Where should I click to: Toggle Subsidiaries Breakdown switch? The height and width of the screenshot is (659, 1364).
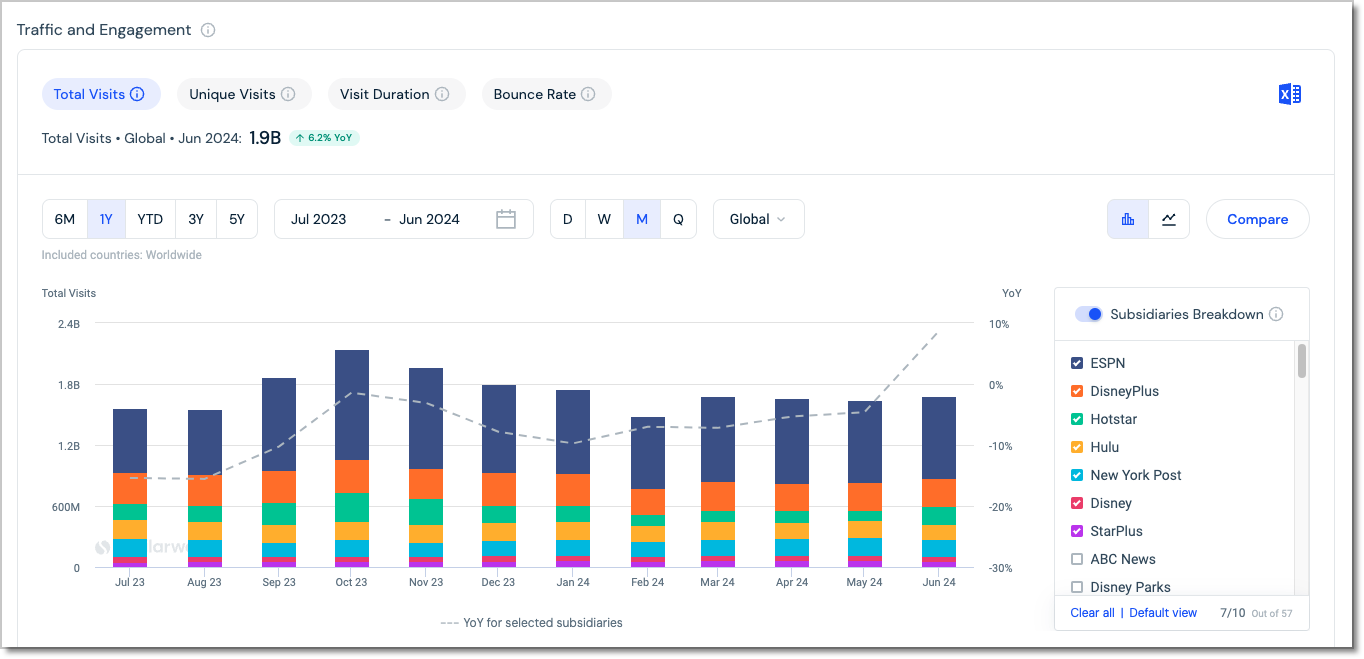(1089, 314)
